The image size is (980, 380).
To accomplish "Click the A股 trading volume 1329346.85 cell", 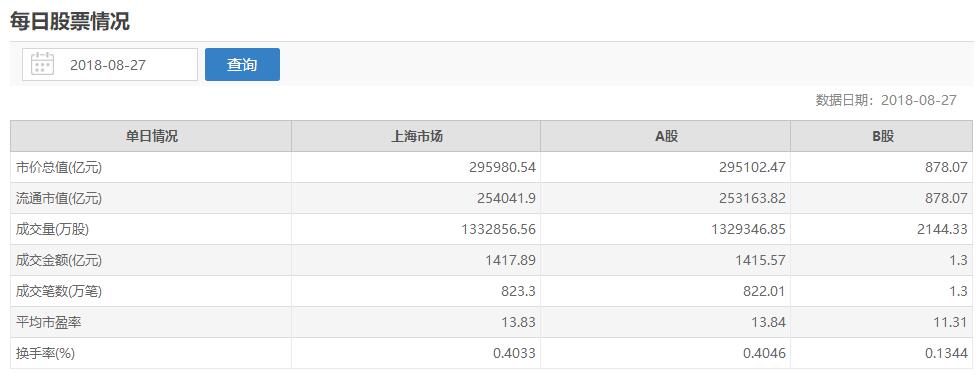I will 666,229.
